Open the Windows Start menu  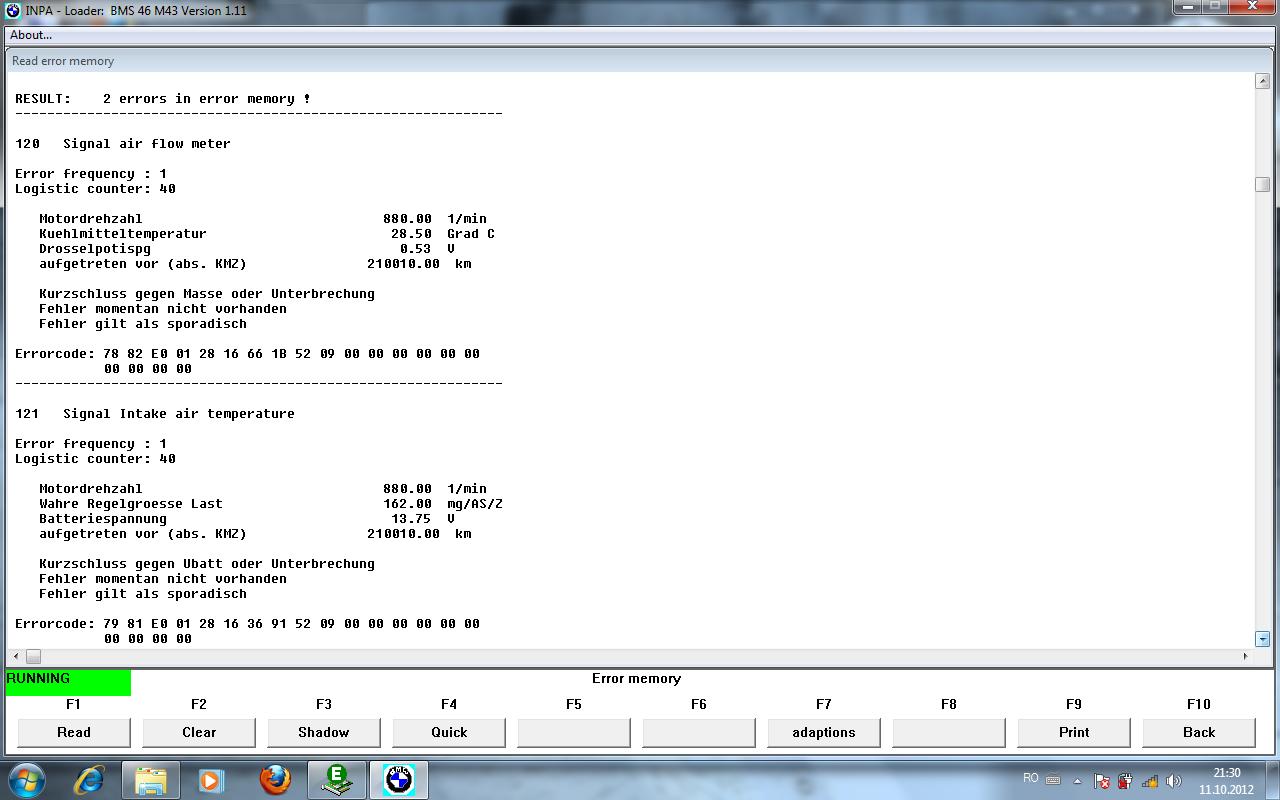(27, 780)
